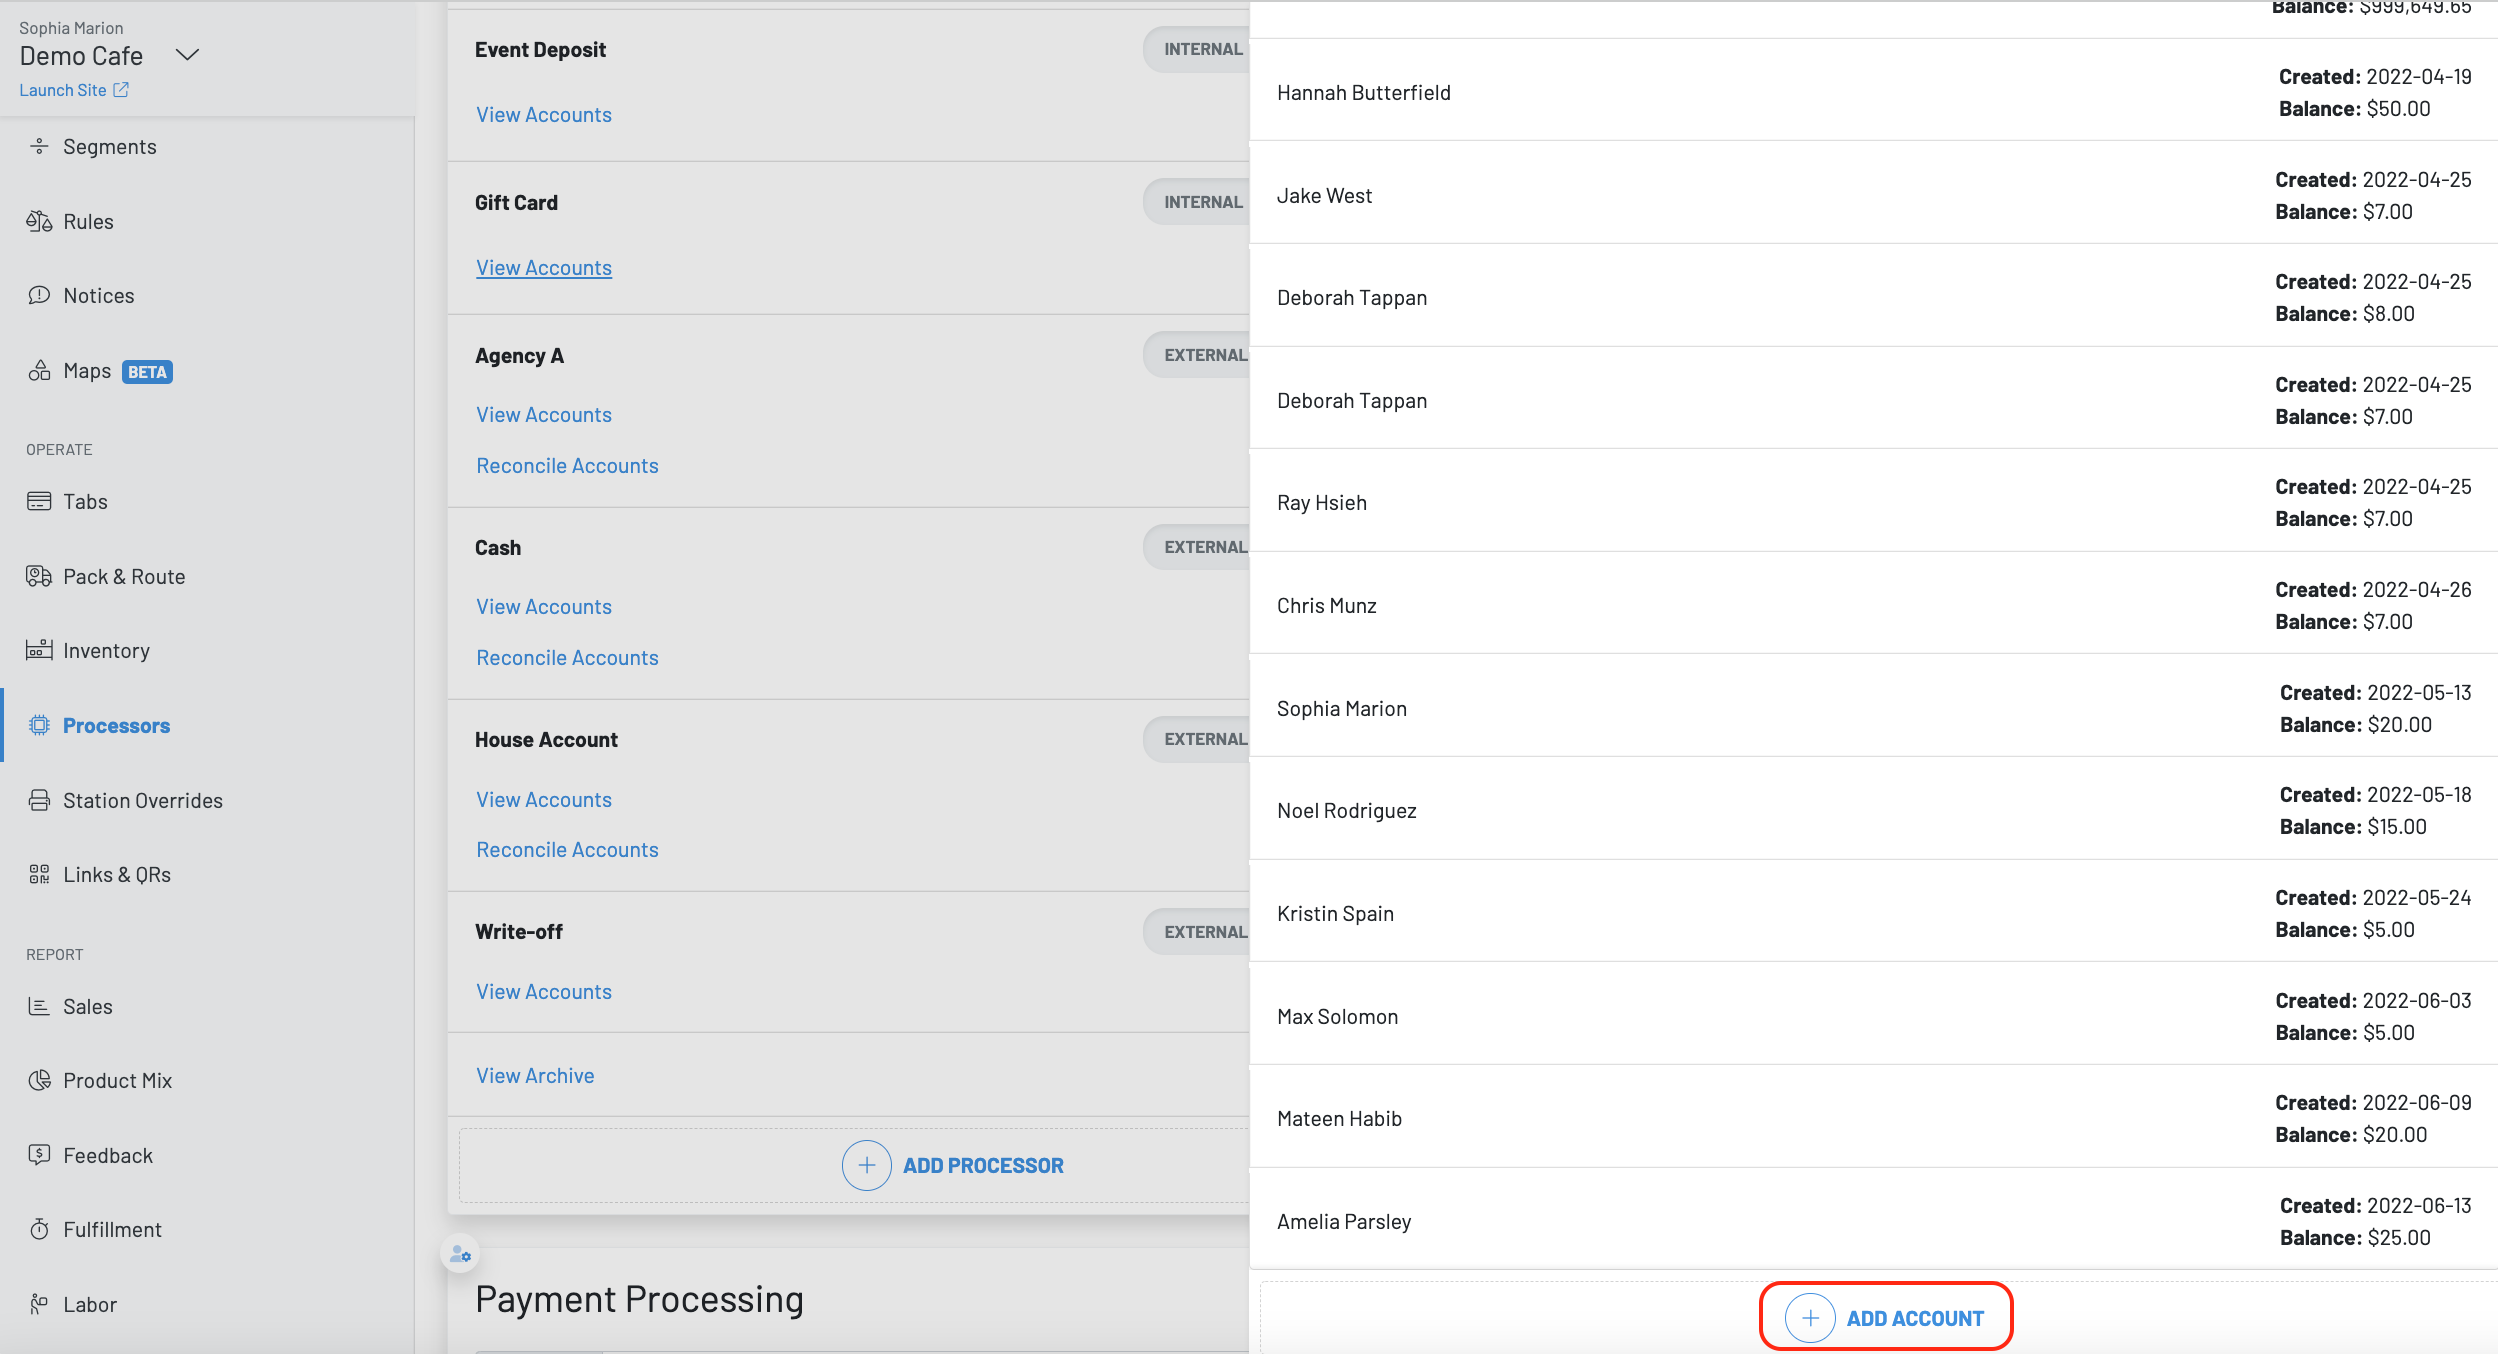Screen dimensions: 2498x1354
Task: Click the Station Overrides printer icon
Action: pyautogui.click(x=39, y=800)
